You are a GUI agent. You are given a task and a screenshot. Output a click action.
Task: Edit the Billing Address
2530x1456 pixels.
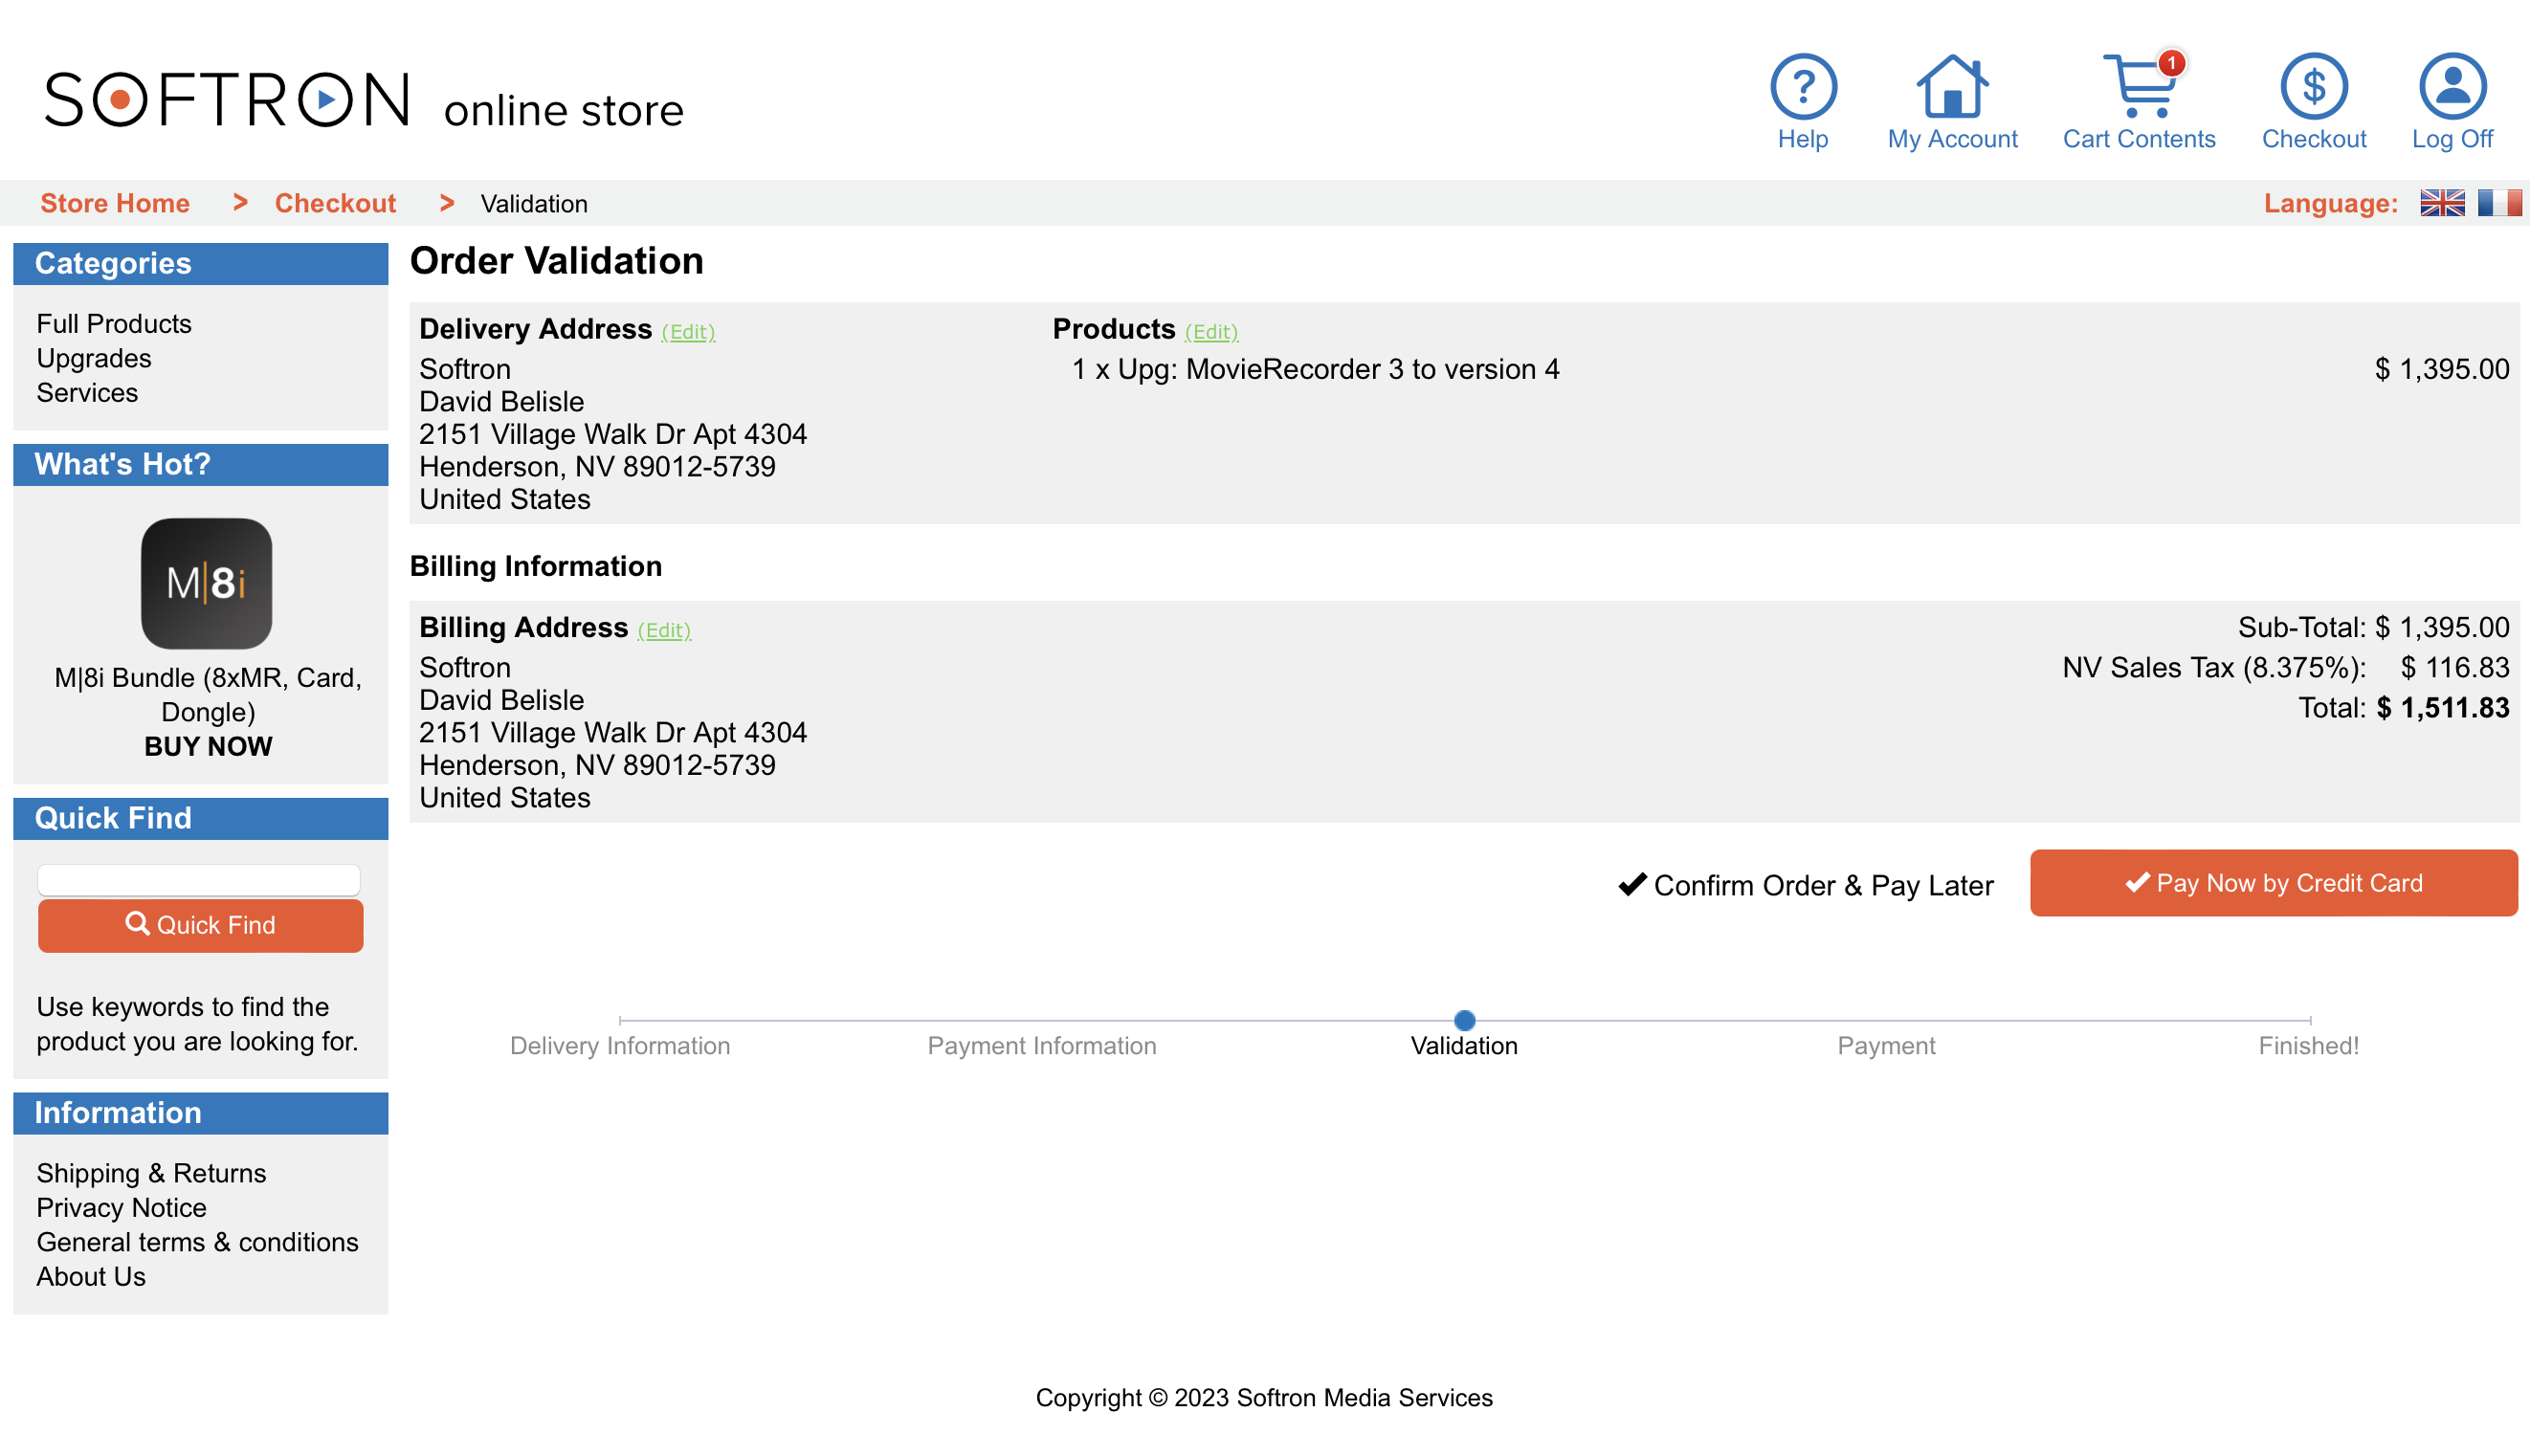tap(664, 630)
